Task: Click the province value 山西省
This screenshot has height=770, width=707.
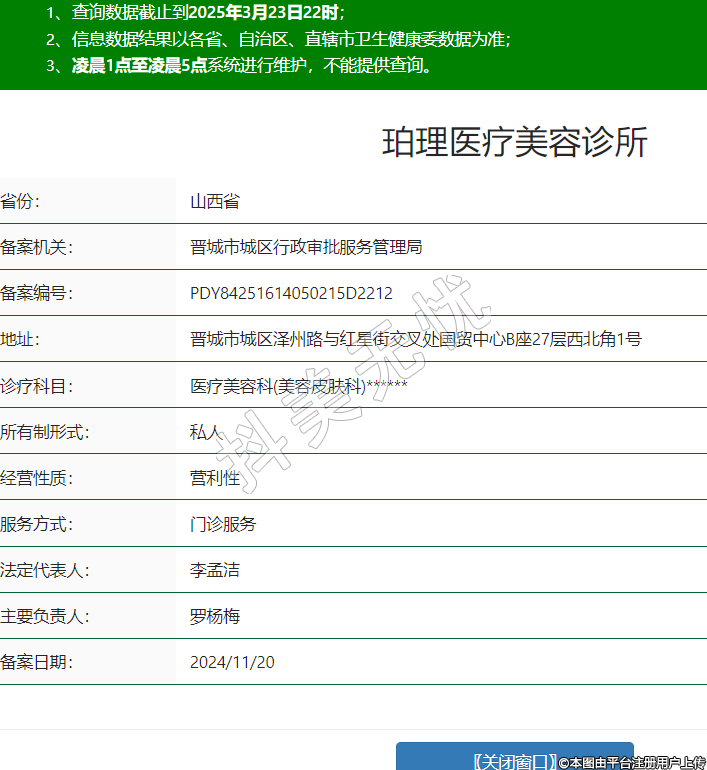Action: [x=215, y=201]
